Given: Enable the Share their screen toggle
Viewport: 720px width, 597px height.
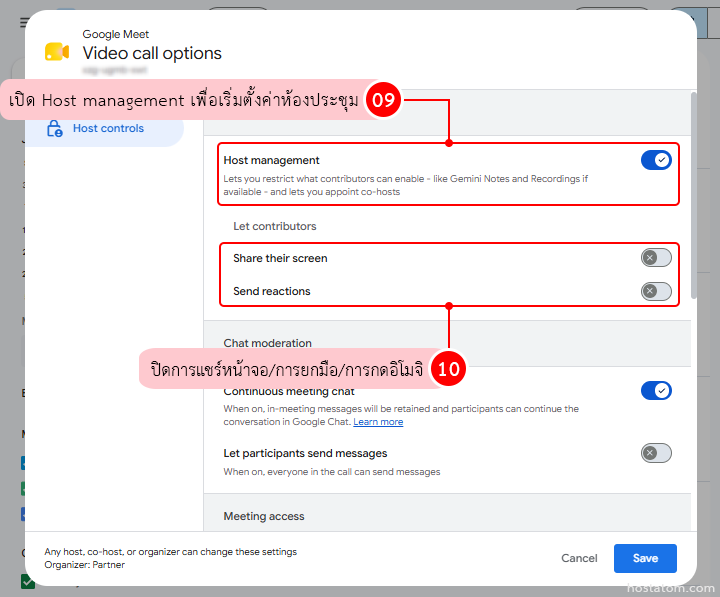Looking at the screenshot, I should pos(656,258).
